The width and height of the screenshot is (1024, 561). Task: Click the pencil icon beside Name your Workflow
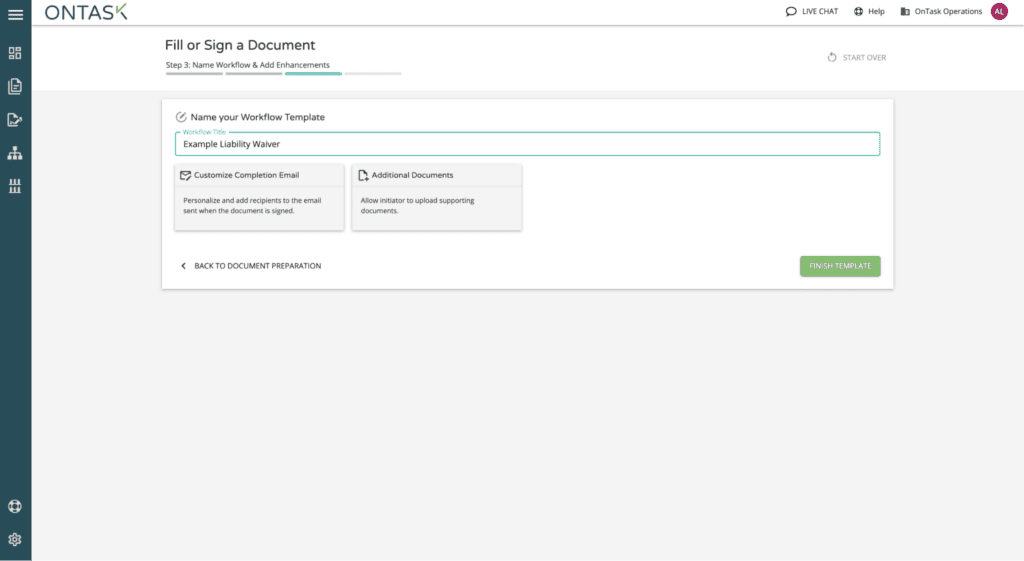[181, 117]
